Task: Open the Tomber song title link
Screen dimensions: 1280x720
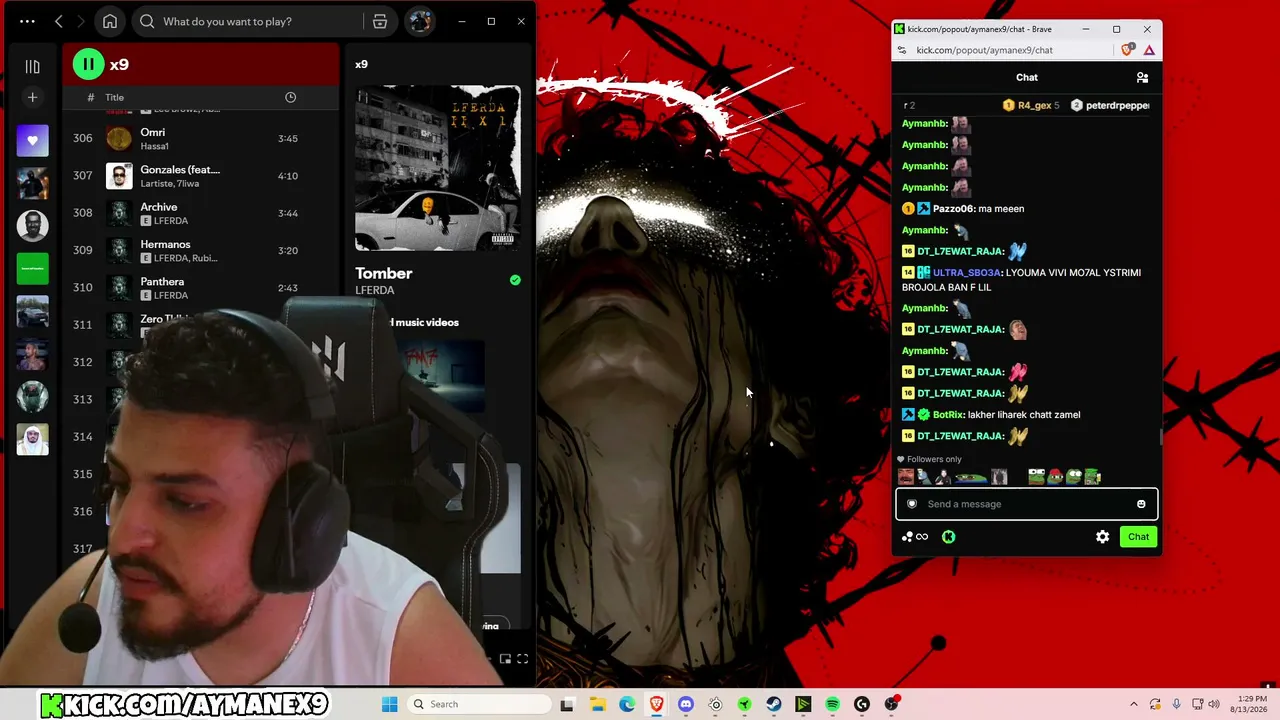Action: tap(384, 273)
